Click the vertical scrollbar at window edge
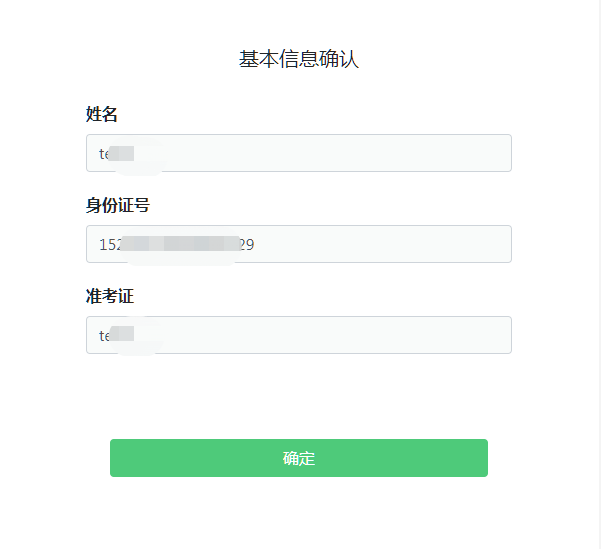The image size is (601, 549). click(x=598, y=274)
